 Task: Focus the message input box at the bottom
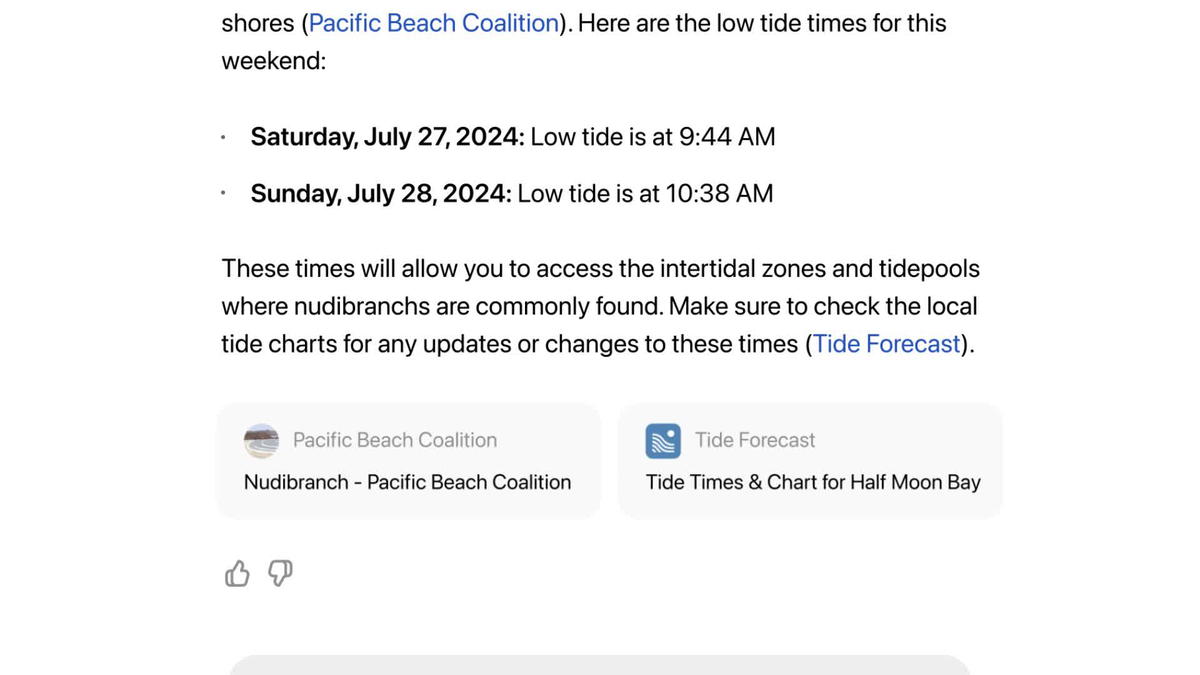click(x=600, y=665)
